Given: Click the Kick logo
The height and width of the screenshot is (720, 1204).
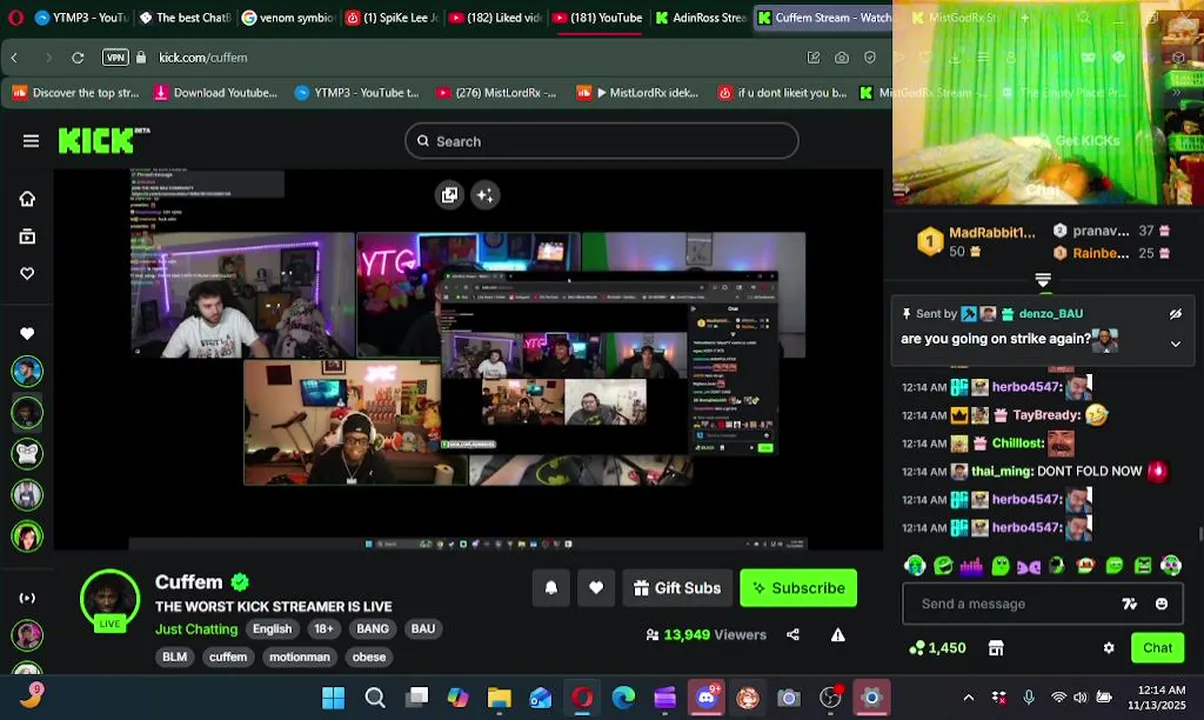Looking at the screenshot, I should 104,140.
